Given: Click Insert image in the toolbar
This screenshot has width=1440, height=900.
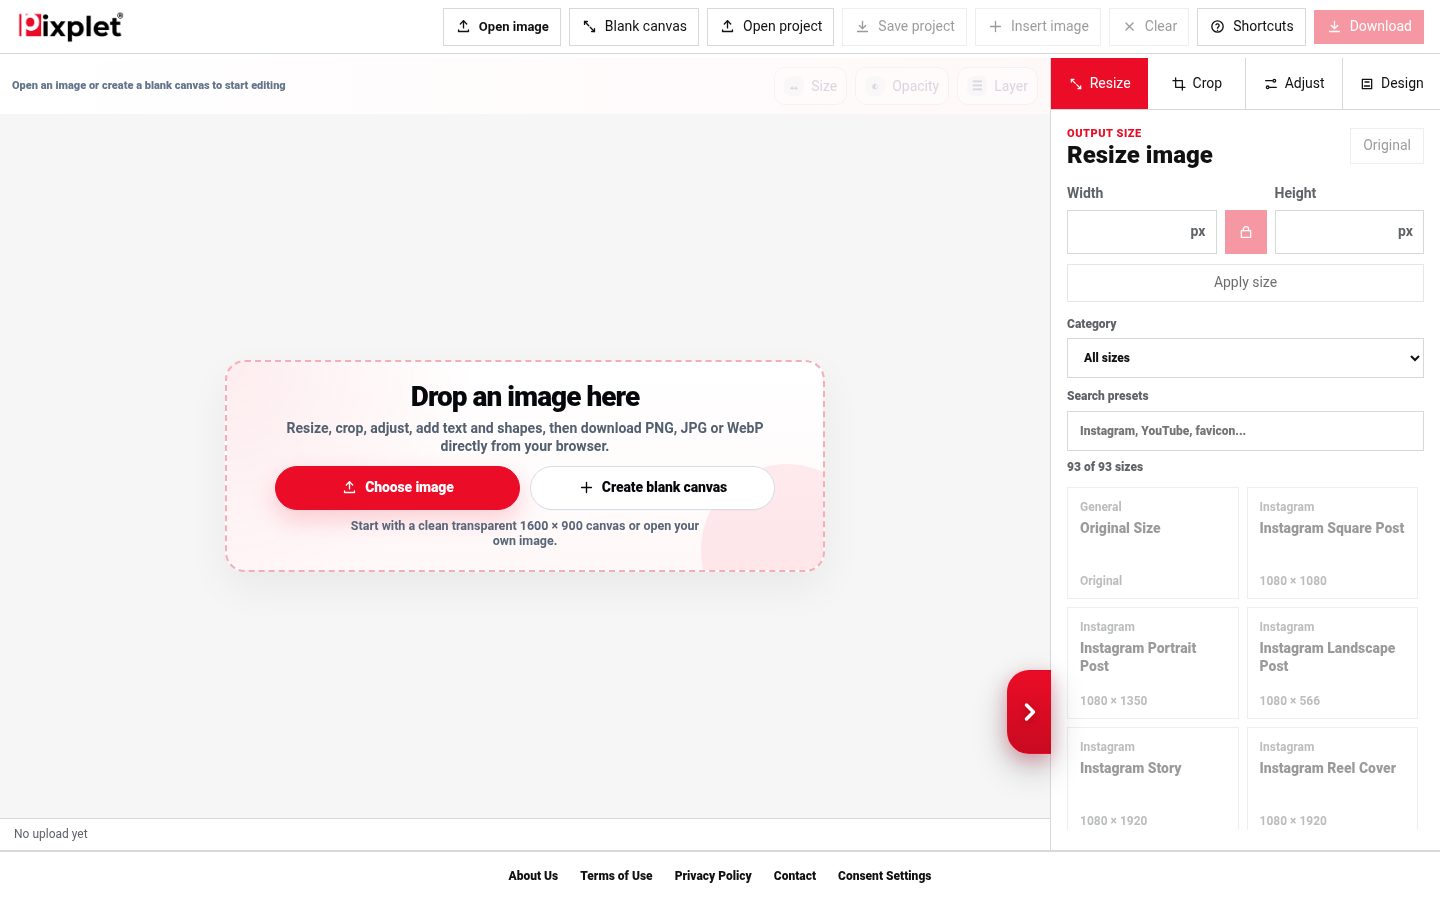Looking at the screenshot, I should pyautogui.click(x=1038, y=27).
